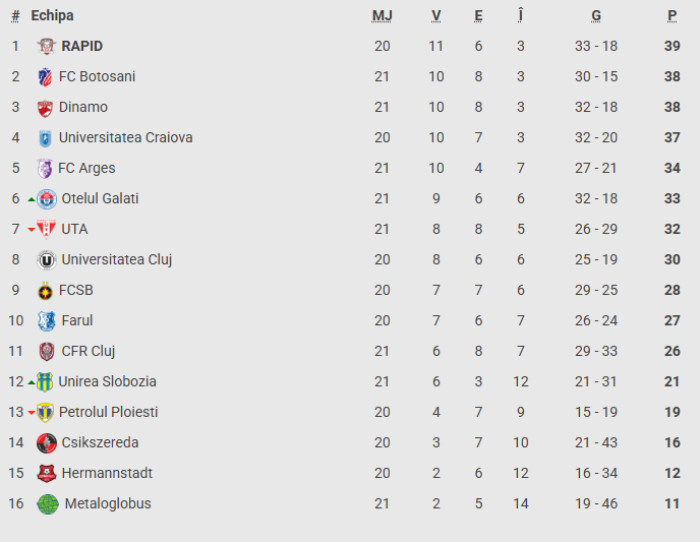Click the Hermannstadt team logo
The width and height of the screenshot is (700, 542).
coord(46,474)
